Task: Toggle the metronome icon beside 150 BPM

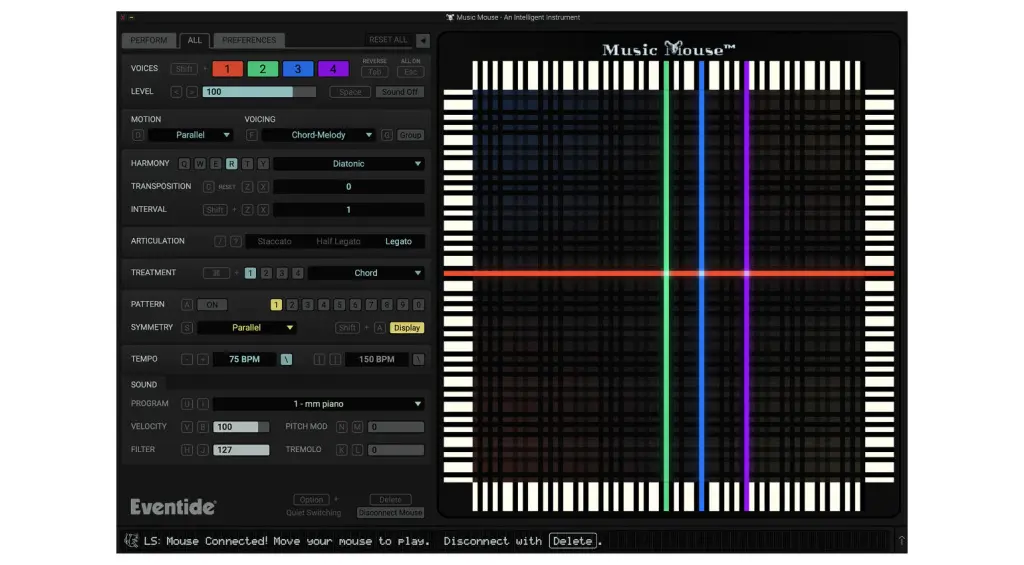Action: tap(419, 359)
